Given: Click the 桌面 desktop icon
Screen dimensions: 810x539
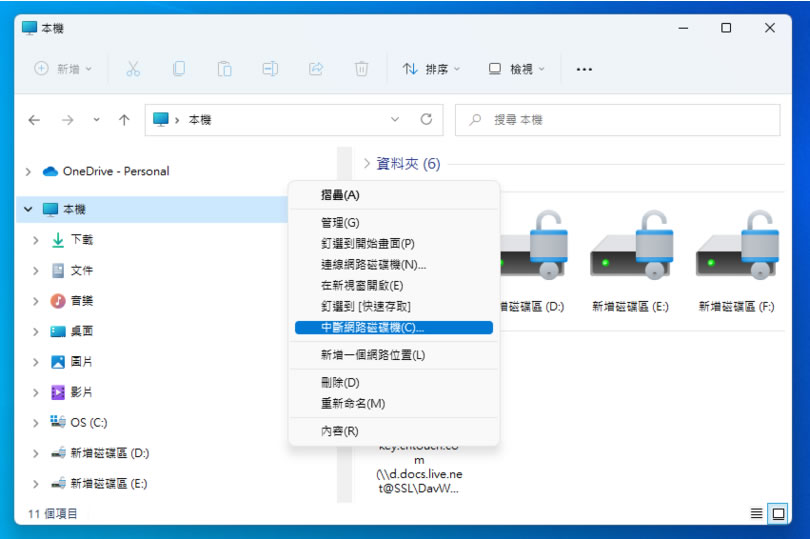Looking at the screenshot, I should (x=58, y=331).
